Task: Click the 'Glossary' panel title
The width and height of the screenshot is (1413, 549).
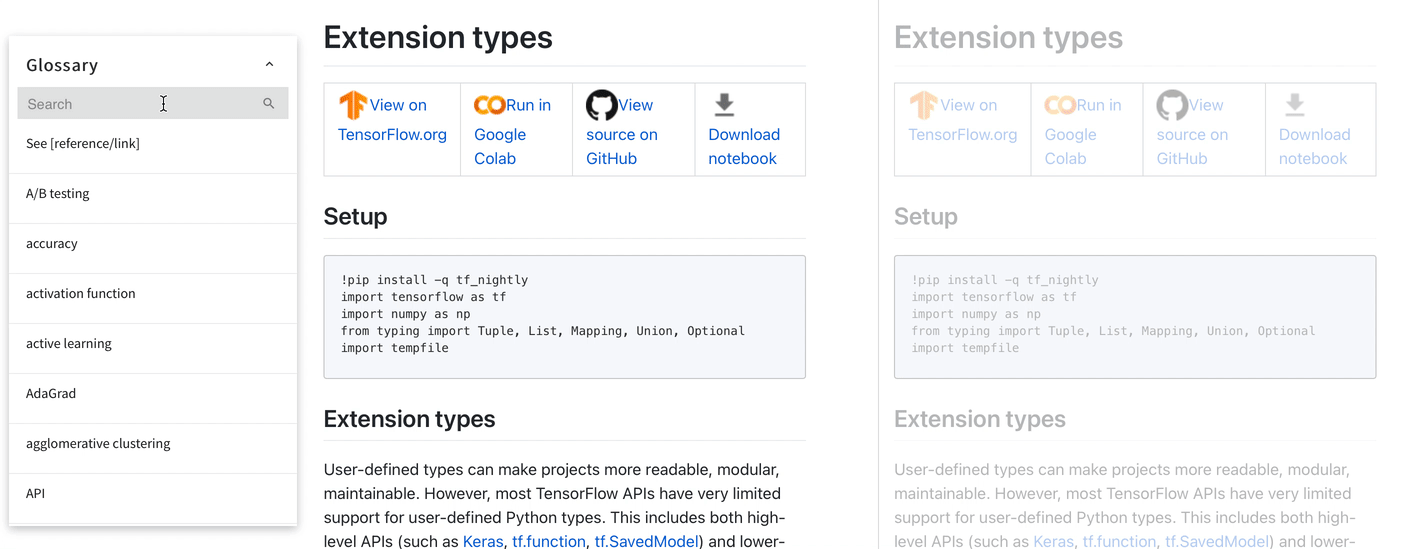Action: pyautogui.click(x=62, y=65)
